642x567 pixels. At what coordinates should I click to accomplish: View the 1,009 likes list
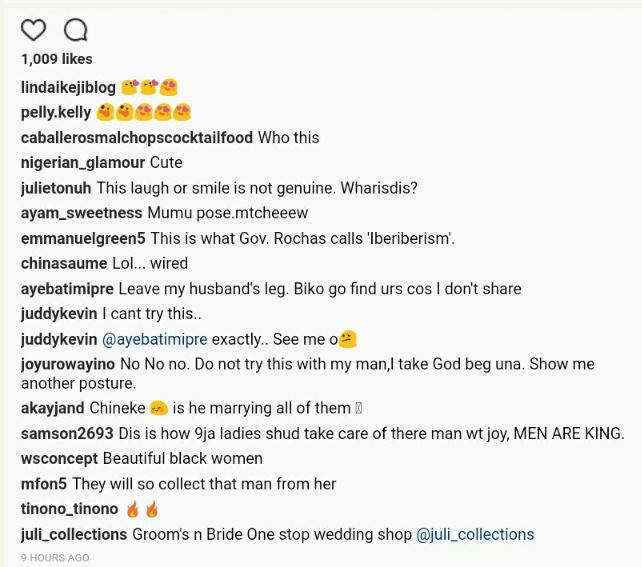(x=57, y=59)
